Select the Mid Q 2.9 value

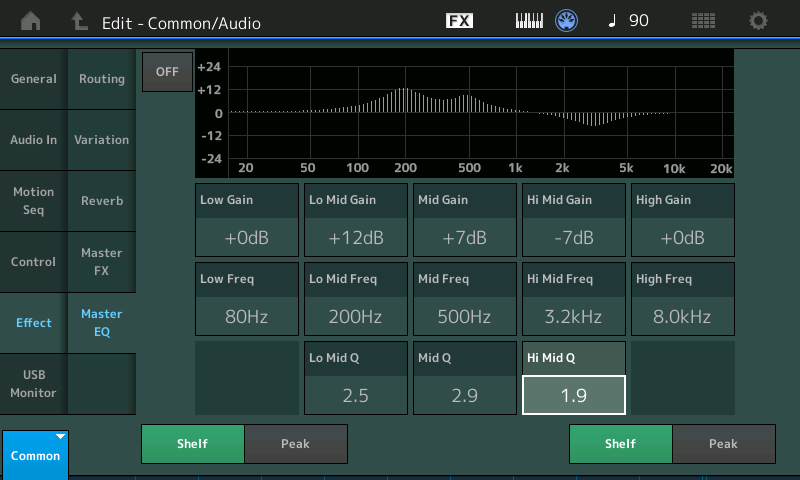coord(465,395)
